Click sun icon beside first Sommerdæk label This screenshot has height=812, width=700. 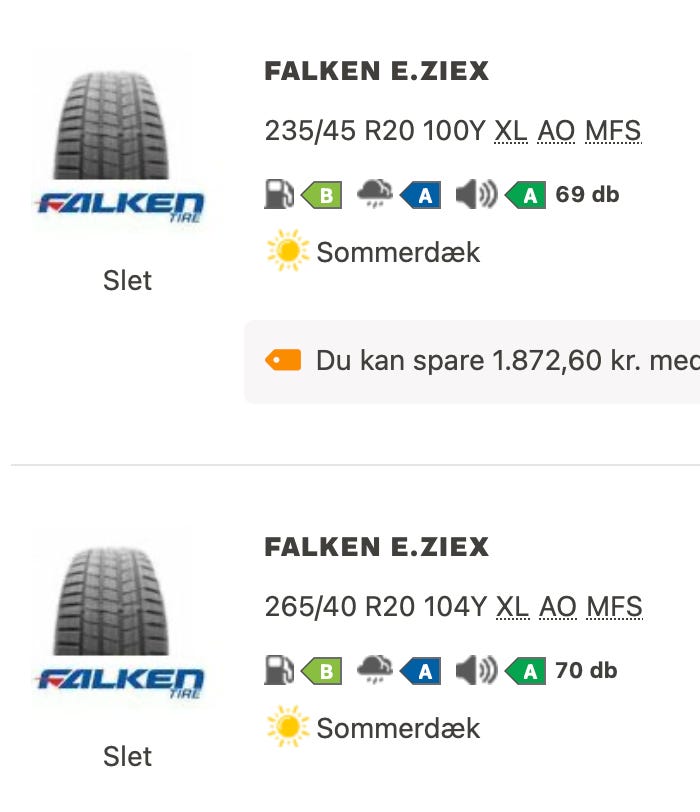tap(288, 252)
